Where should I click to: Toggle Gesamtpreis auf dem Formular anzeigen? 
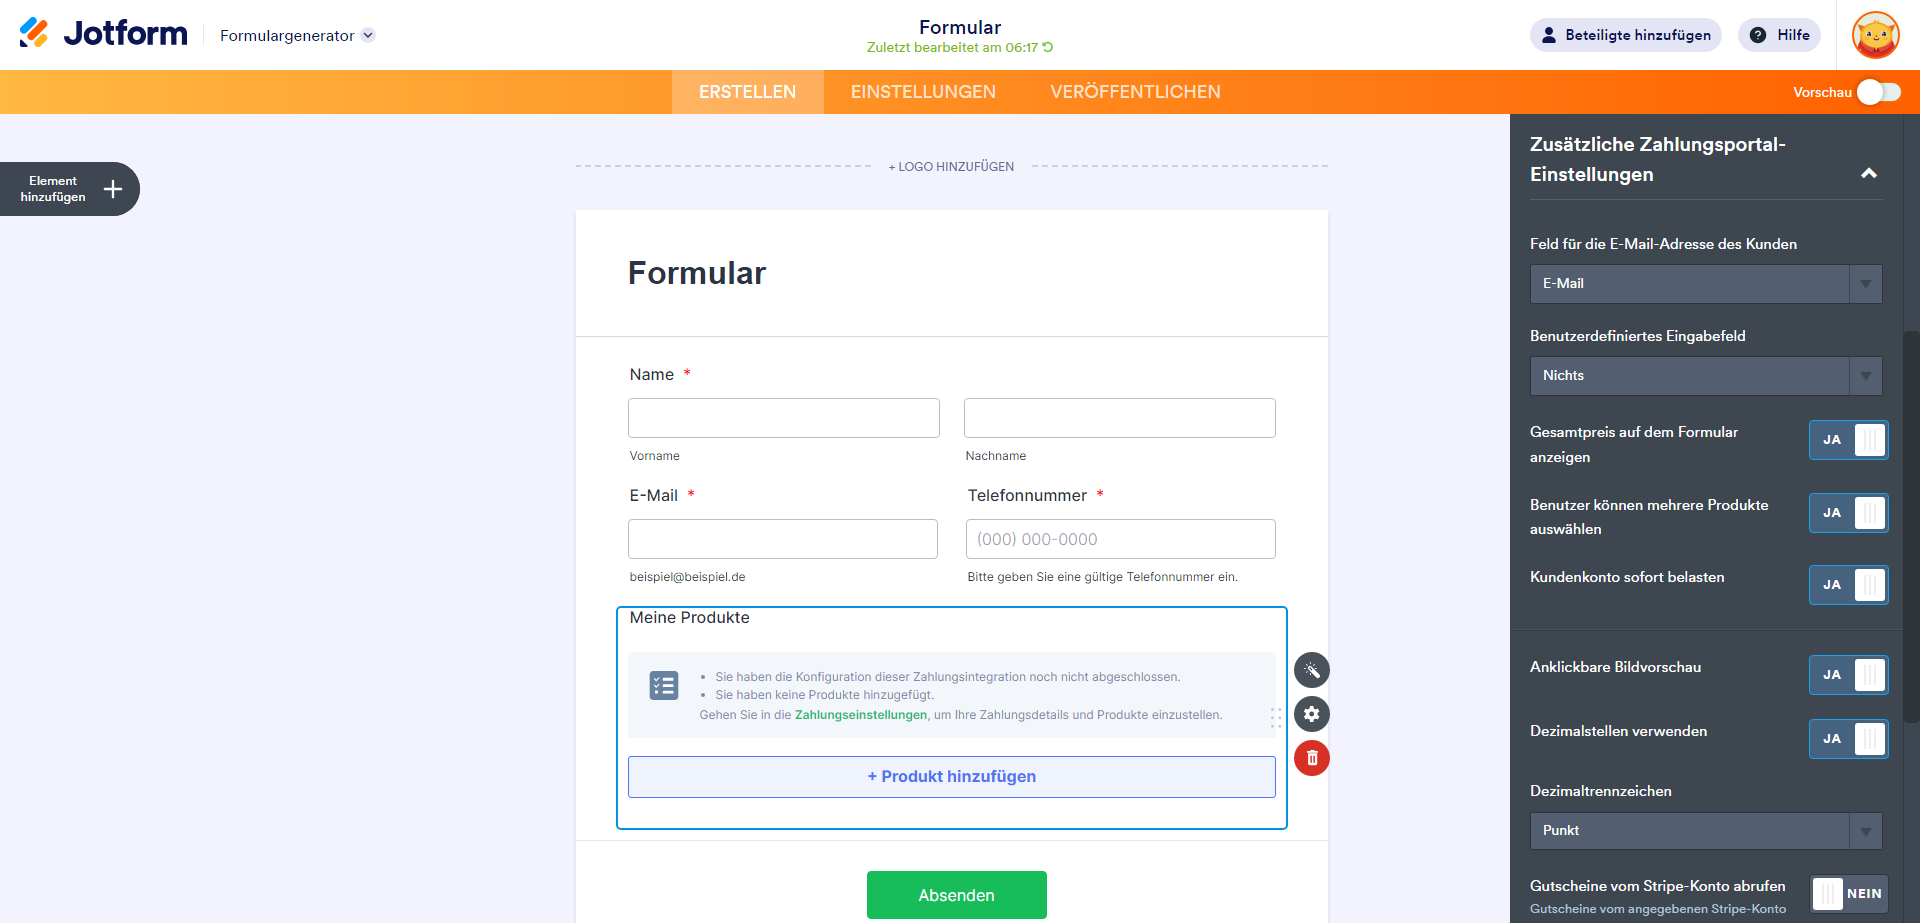(x=1848, y=440)
